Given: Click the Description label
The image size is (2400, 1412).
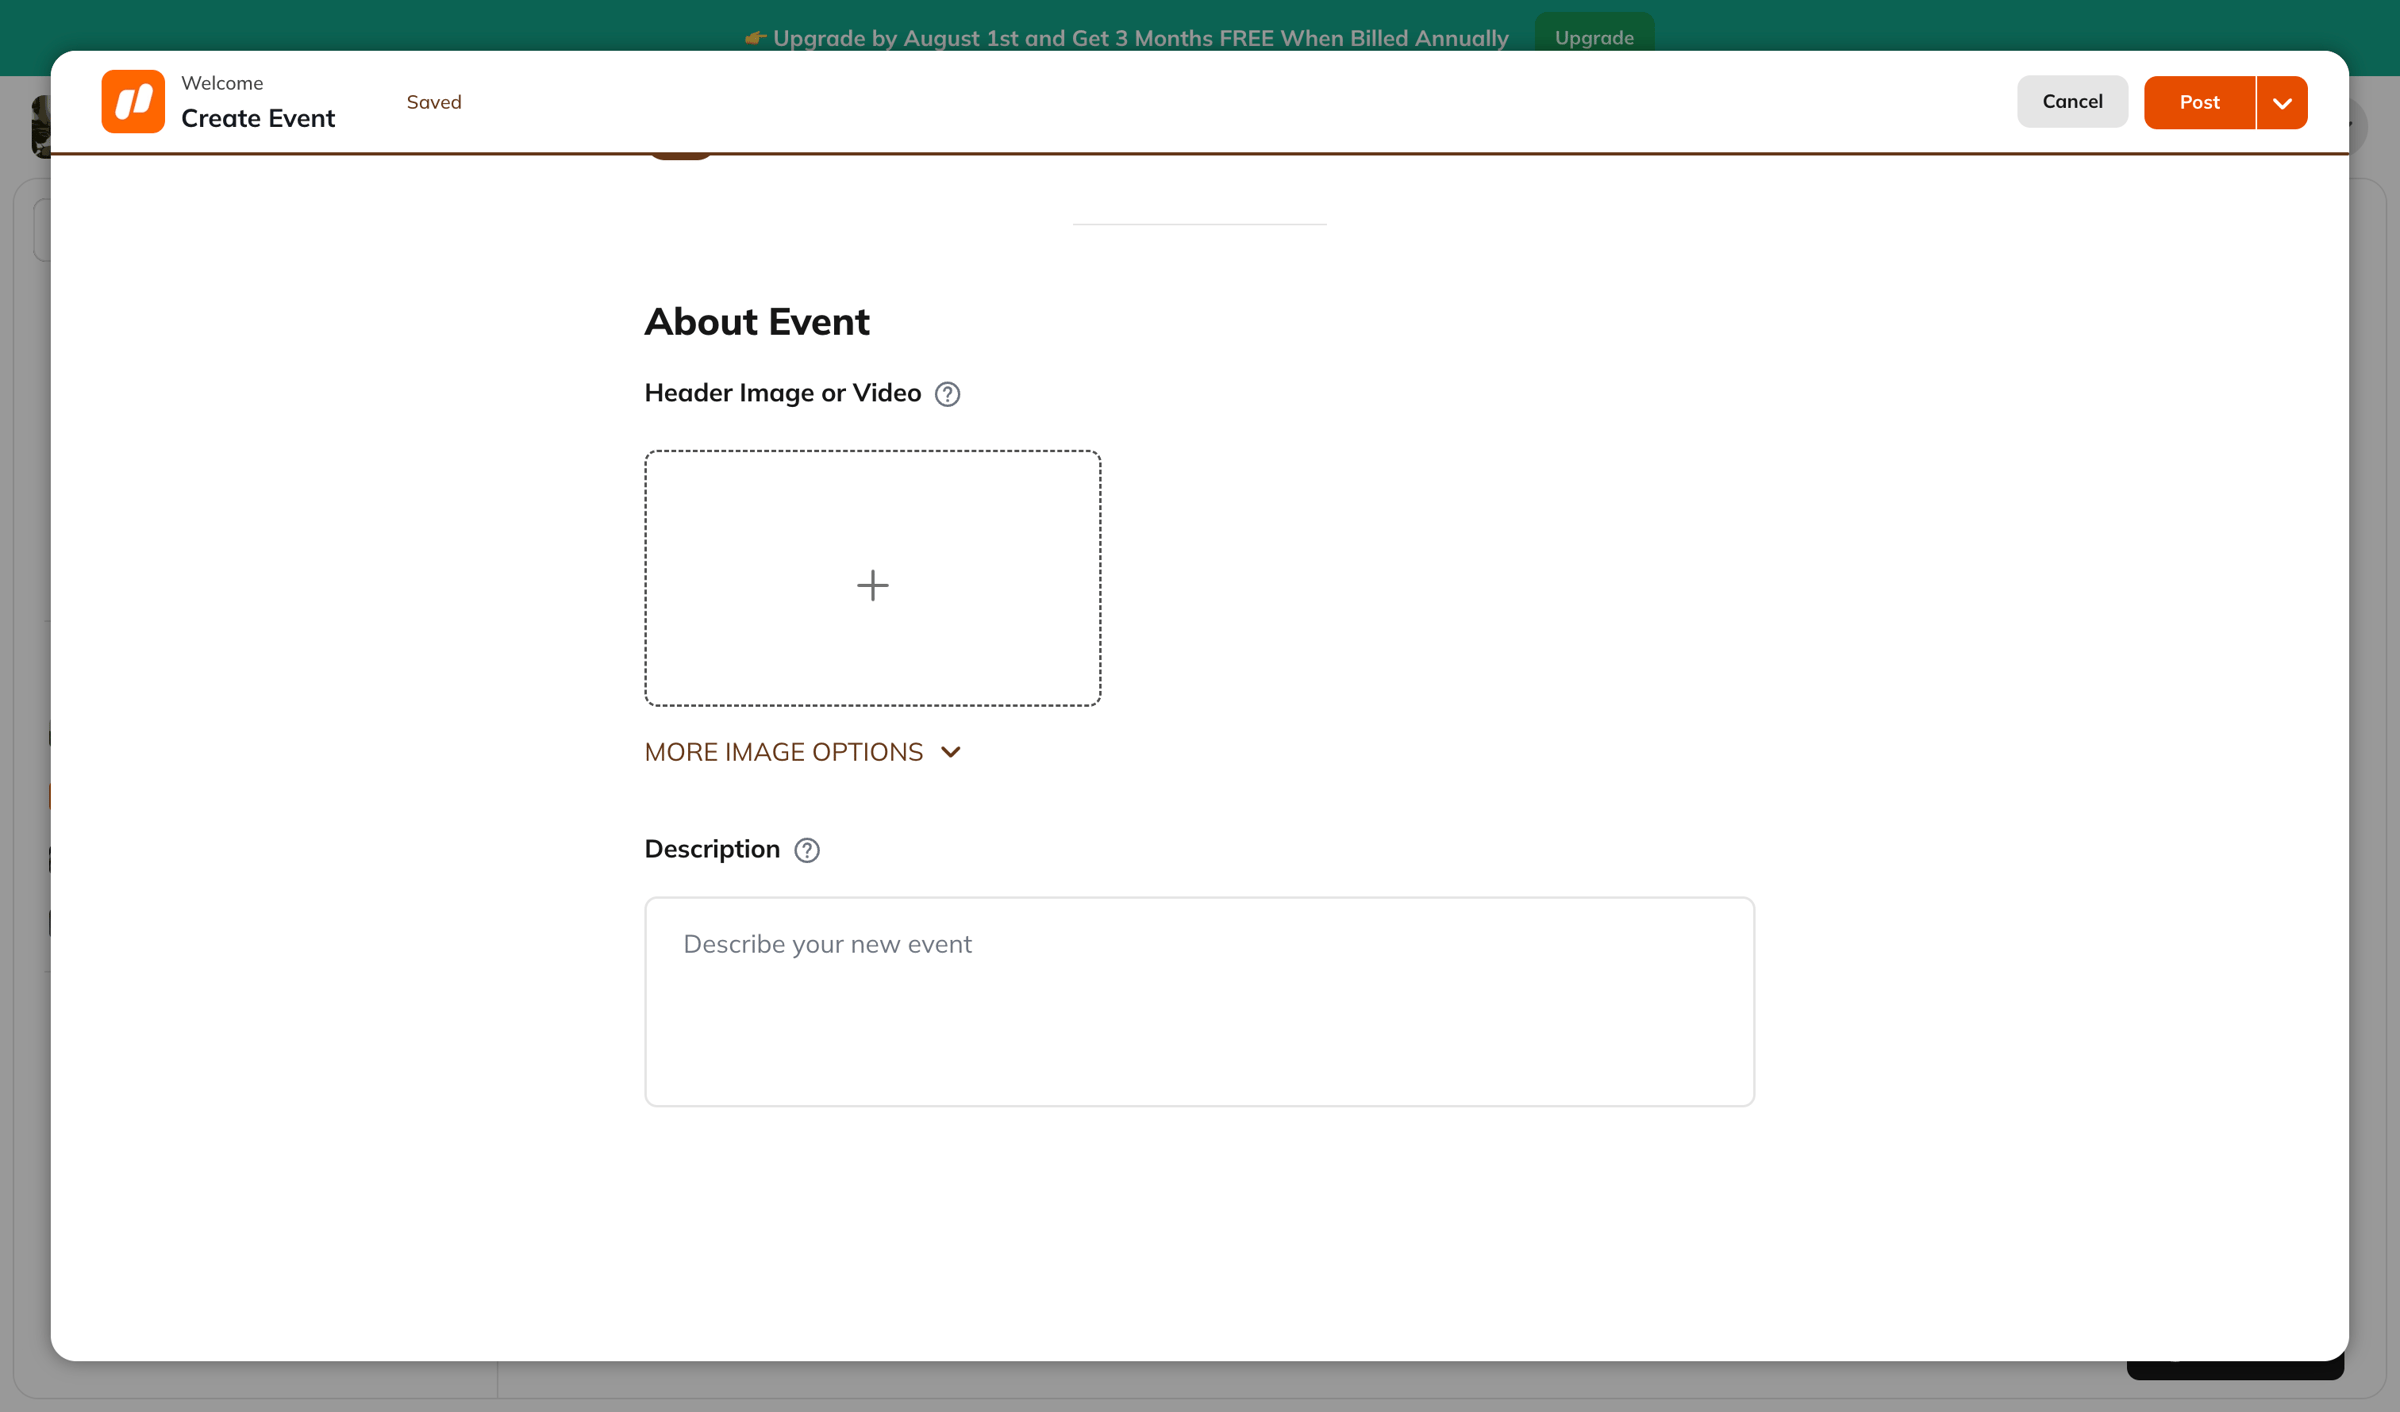Looking at the screenshot, I should (712, 849).
